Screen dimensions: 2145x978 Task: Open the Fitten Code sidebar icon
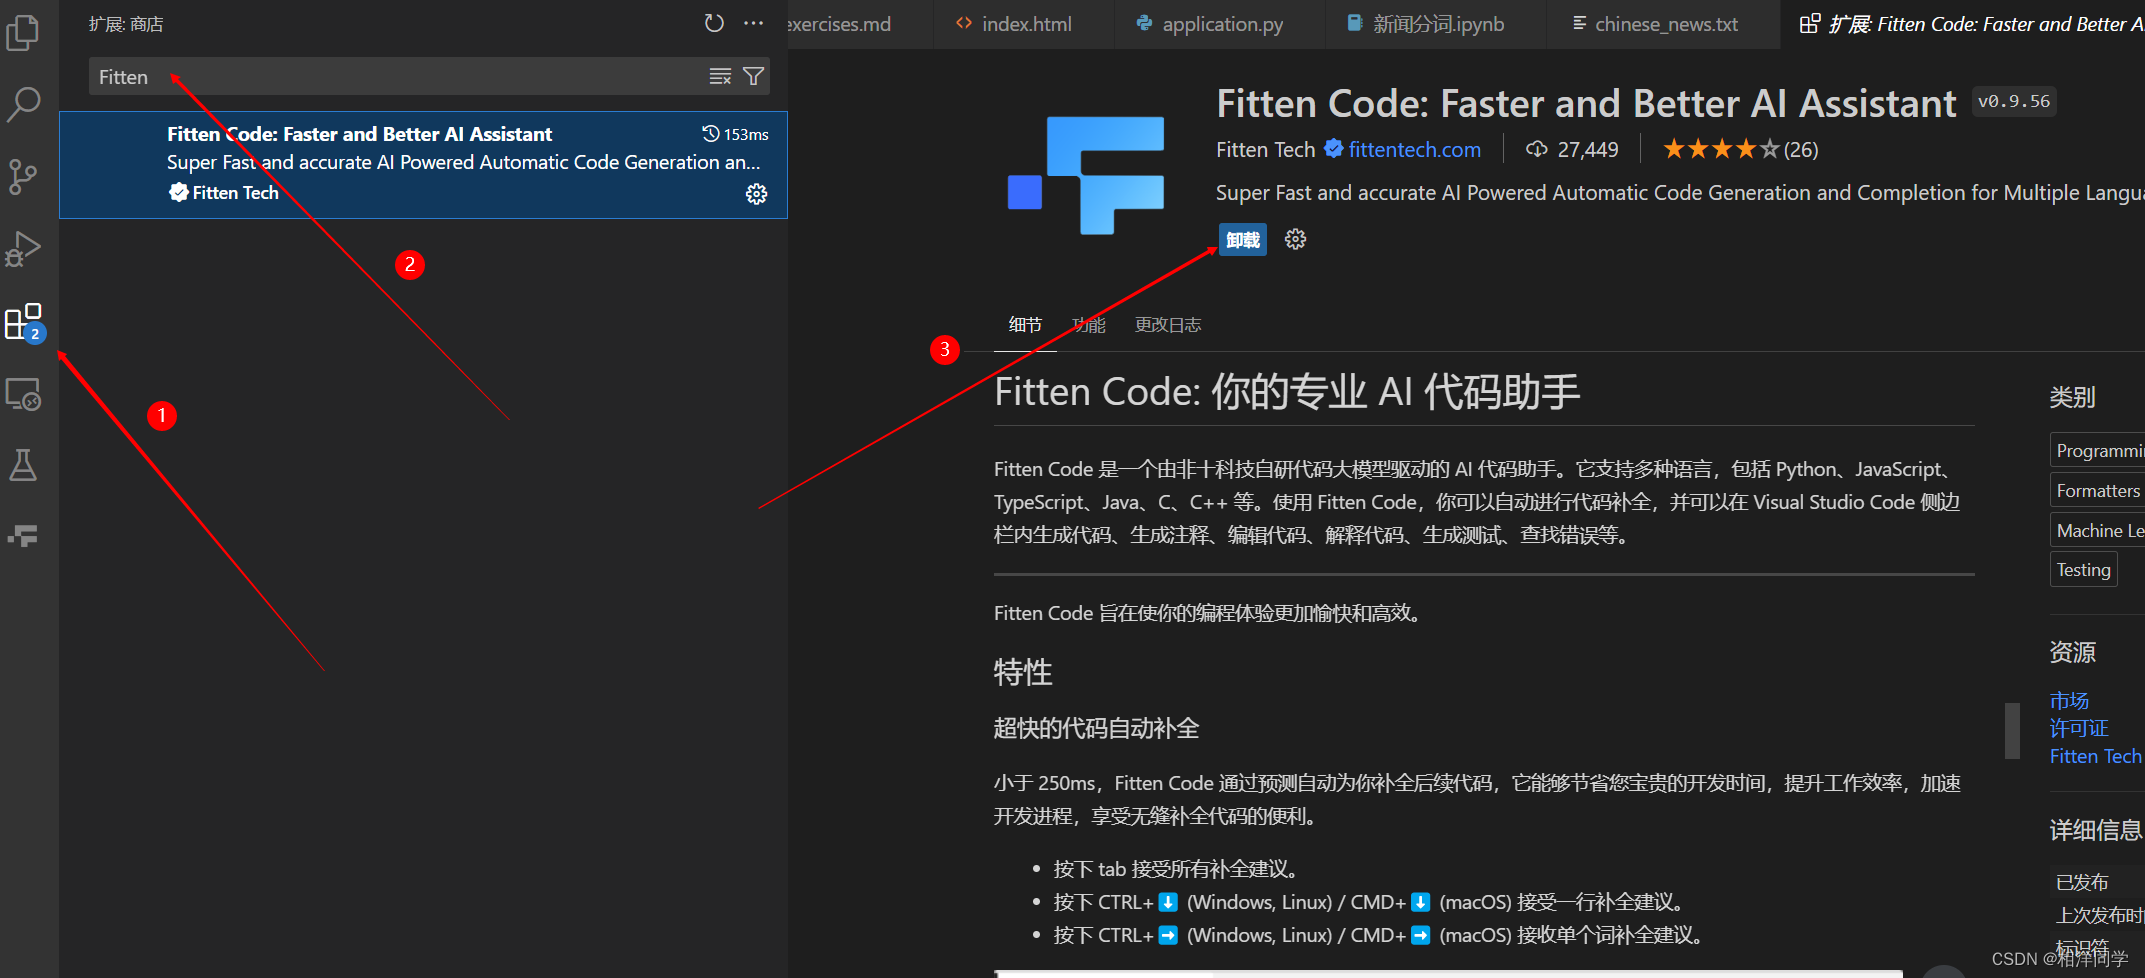tap(23, 536)
